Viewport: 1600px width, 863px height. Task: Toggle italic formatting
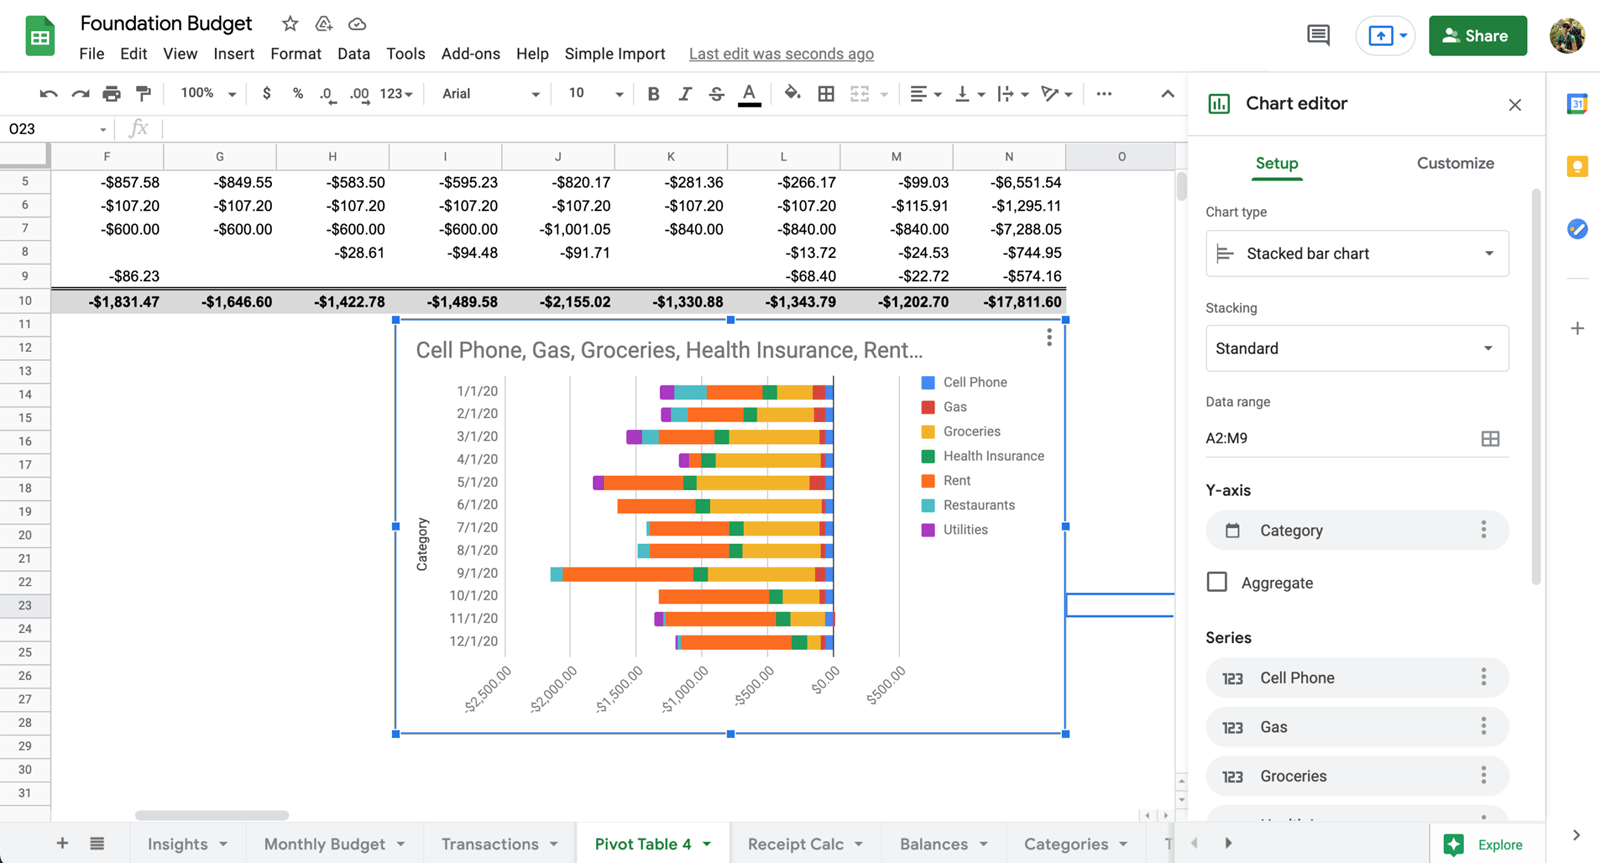coord(685,94)
